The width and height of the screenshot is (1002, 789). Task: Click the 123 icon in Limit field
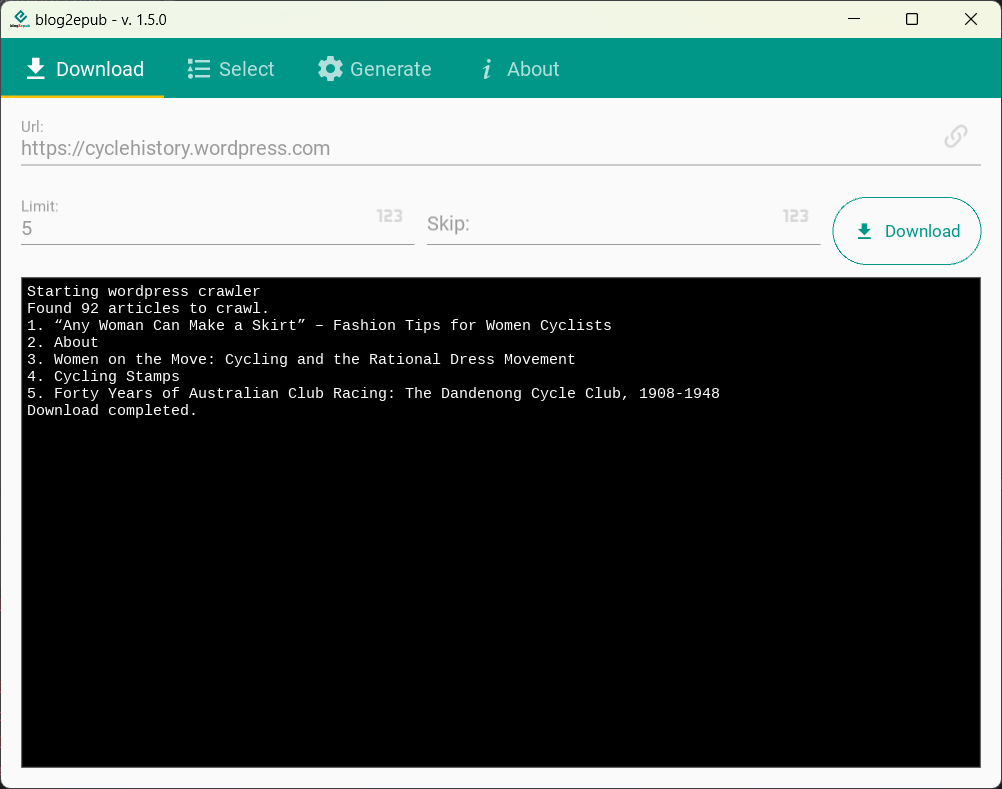(389, 216)
